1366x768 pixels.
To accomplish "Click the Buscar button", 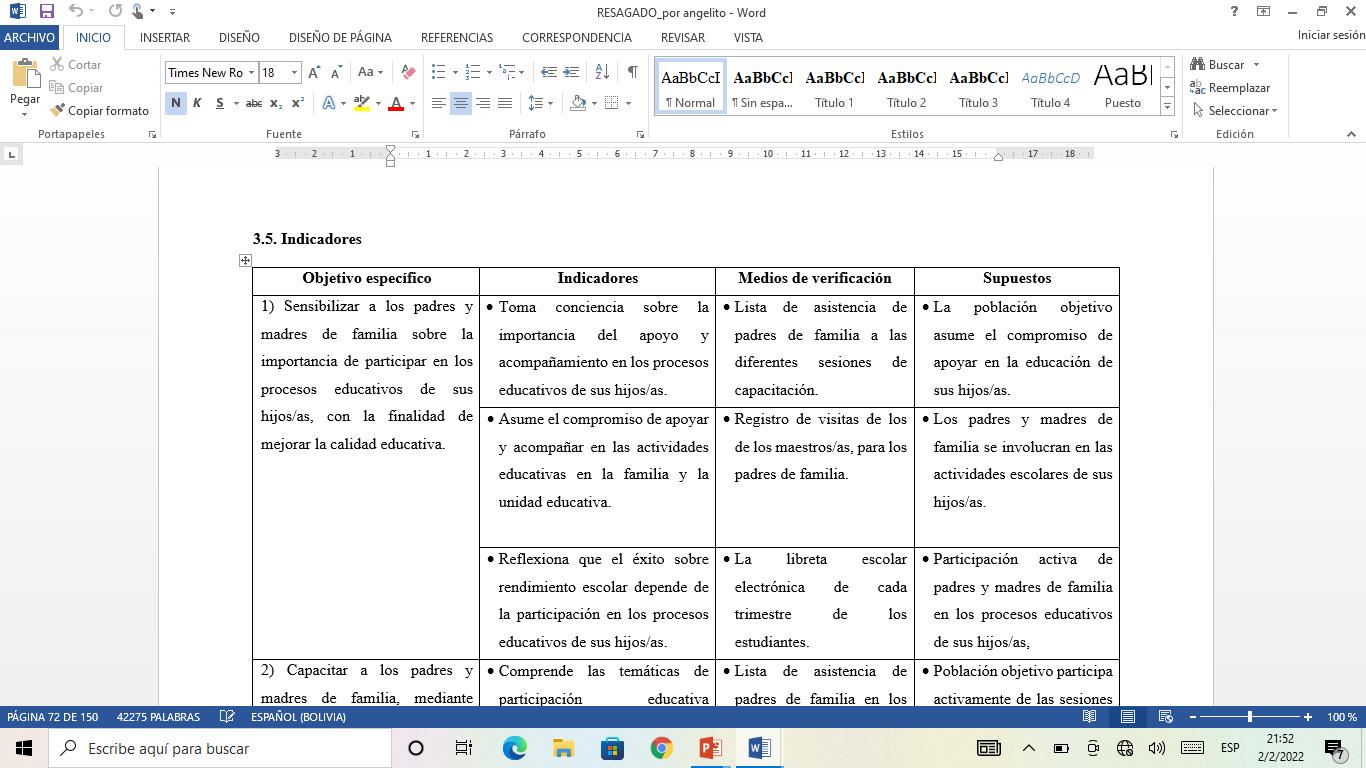I will (1225, 65).
